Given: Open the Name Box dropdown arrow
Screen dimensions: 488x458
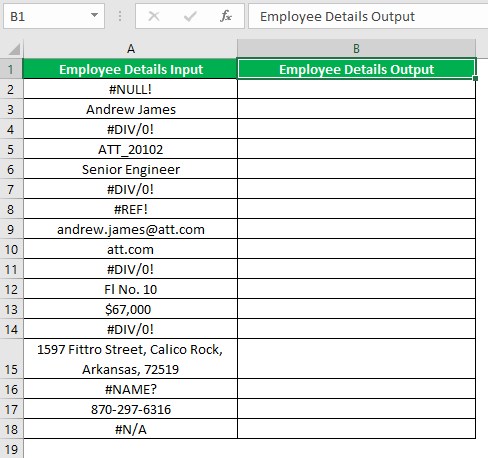Looking at the screenshot, I should pyautogui.click(x=94, y=15).
